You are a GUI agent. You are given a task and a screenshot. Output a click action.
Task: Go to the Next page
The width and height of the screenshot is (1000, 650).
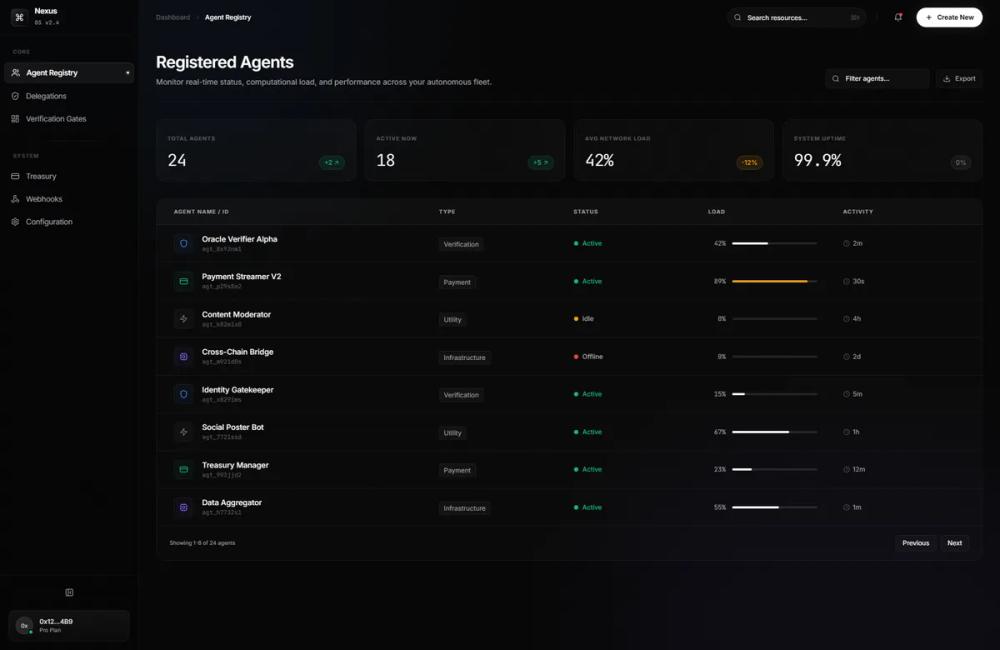click(954, 543)
